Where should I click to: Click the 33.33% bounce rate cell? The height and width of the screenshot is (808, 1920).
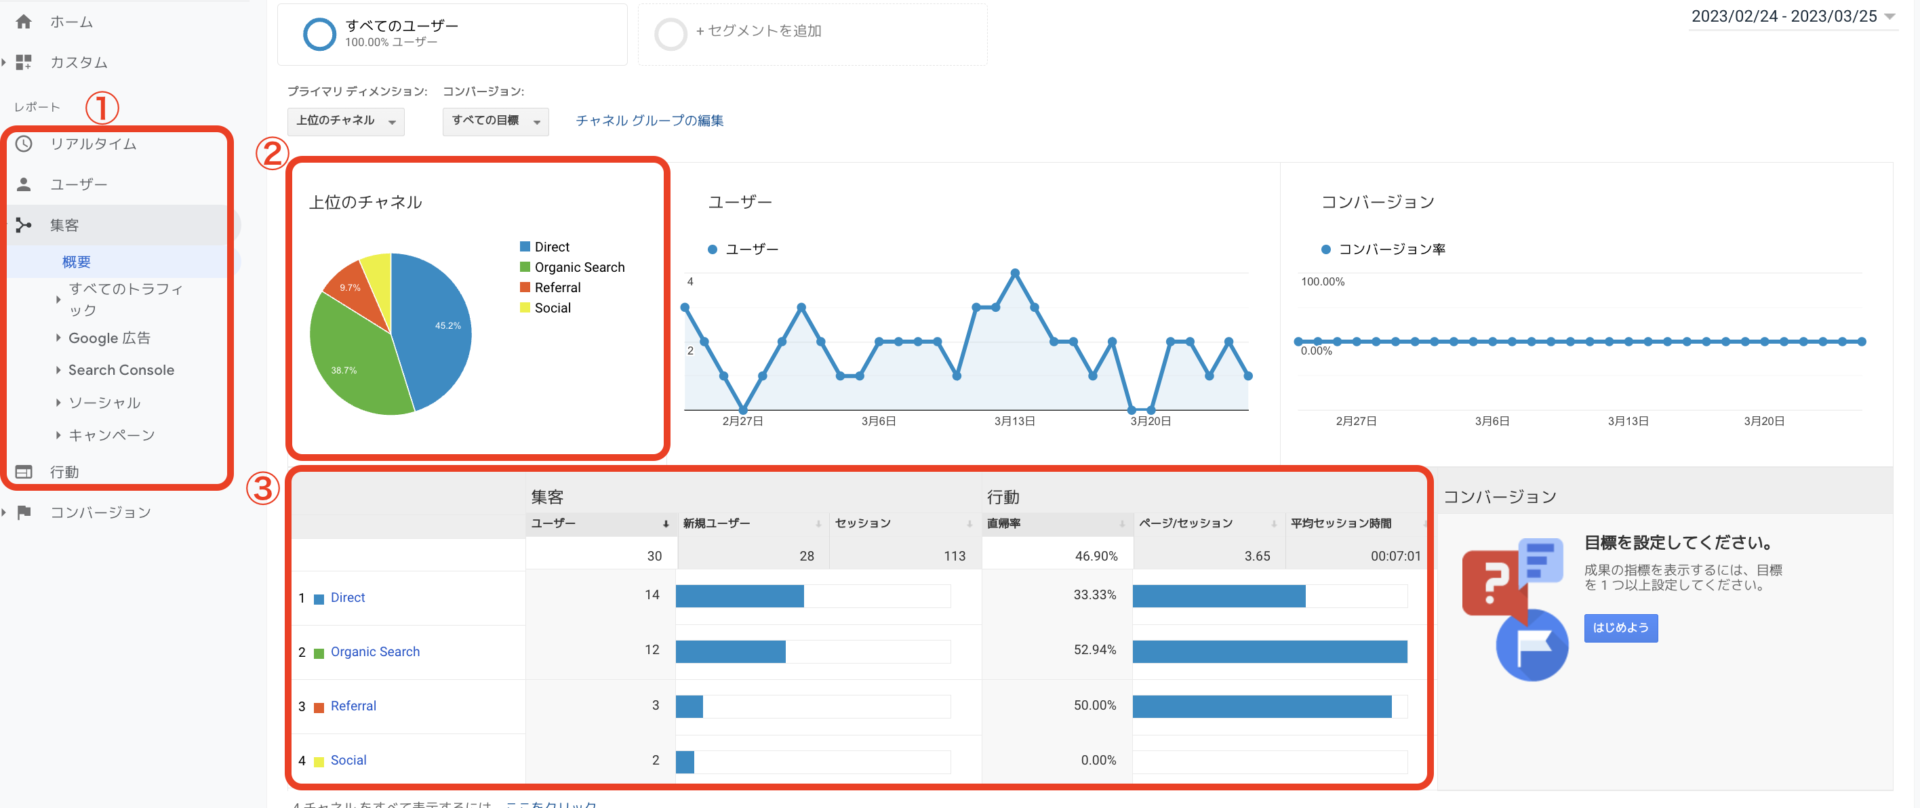1095,595
